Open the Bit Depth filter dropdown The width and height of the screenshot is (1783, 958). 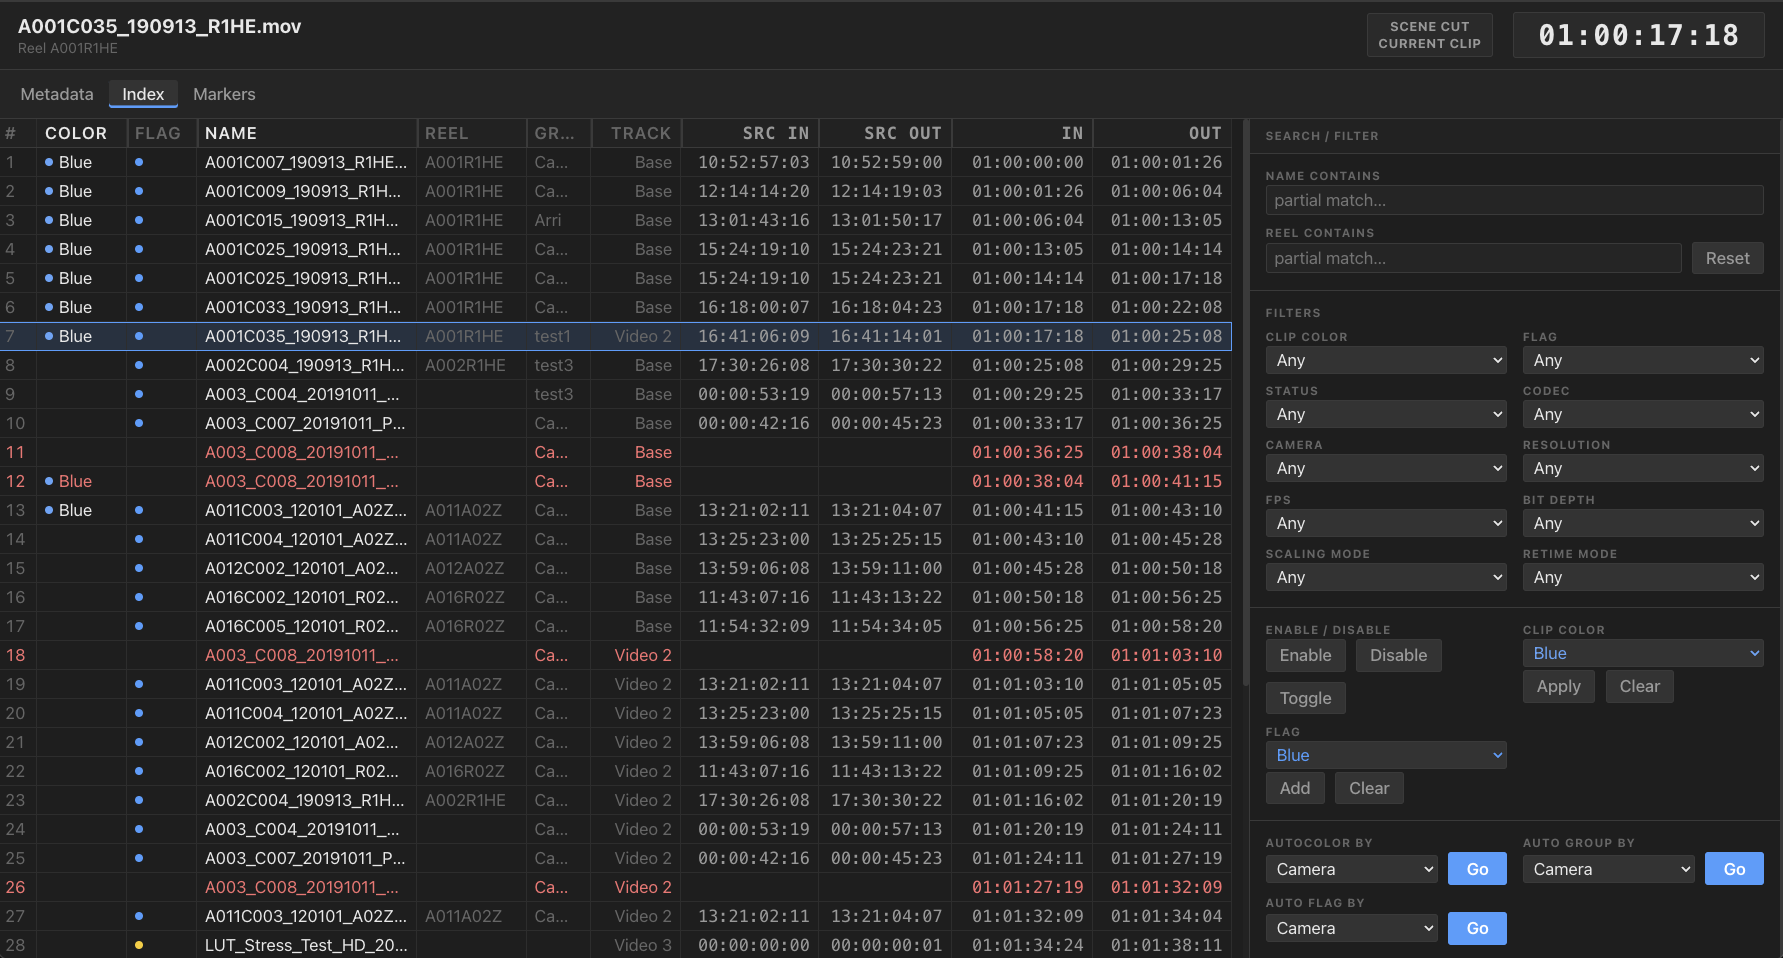[1643, 523]
